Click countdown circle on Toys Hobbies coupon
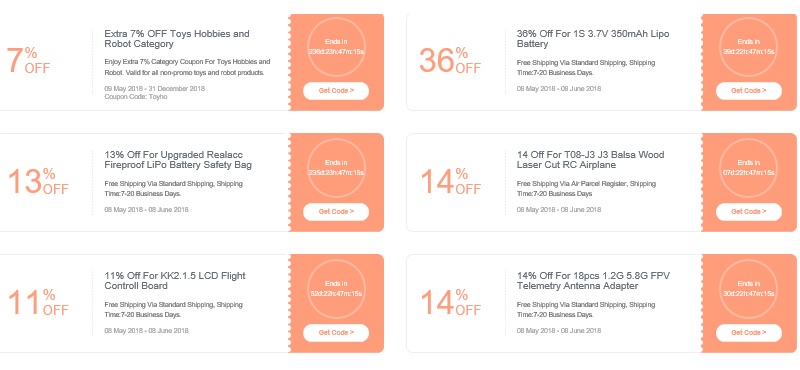The height and width of the screenshot is (370, 800). point(336,47)
